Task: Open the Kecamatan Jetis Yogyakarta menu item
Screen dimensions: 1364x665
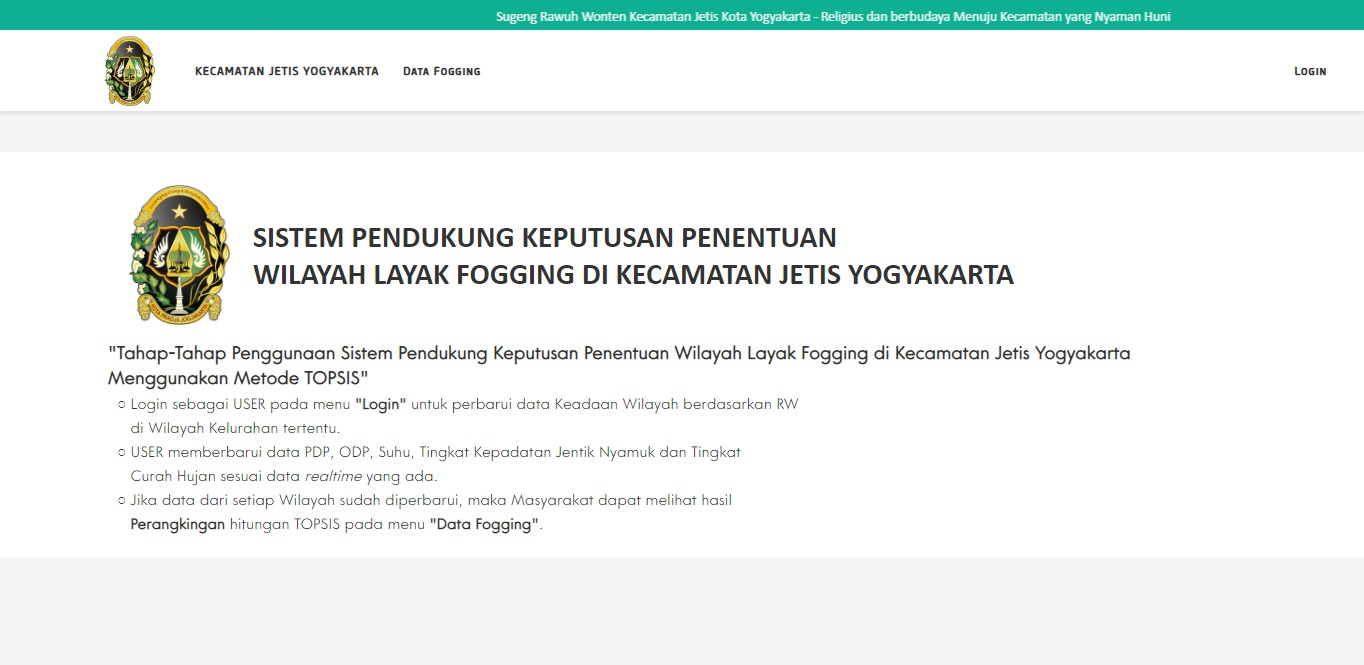Action: click(x=287, y=71)
